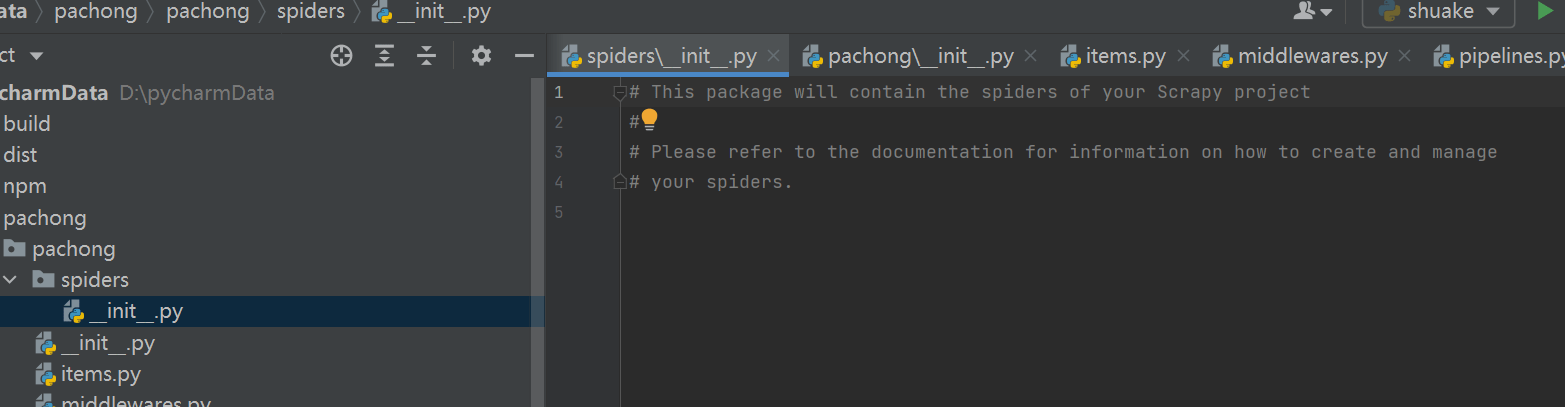Run the shuake configuration with green arrow
This screenshot has height=407, width=1565.
(1546, 11)
